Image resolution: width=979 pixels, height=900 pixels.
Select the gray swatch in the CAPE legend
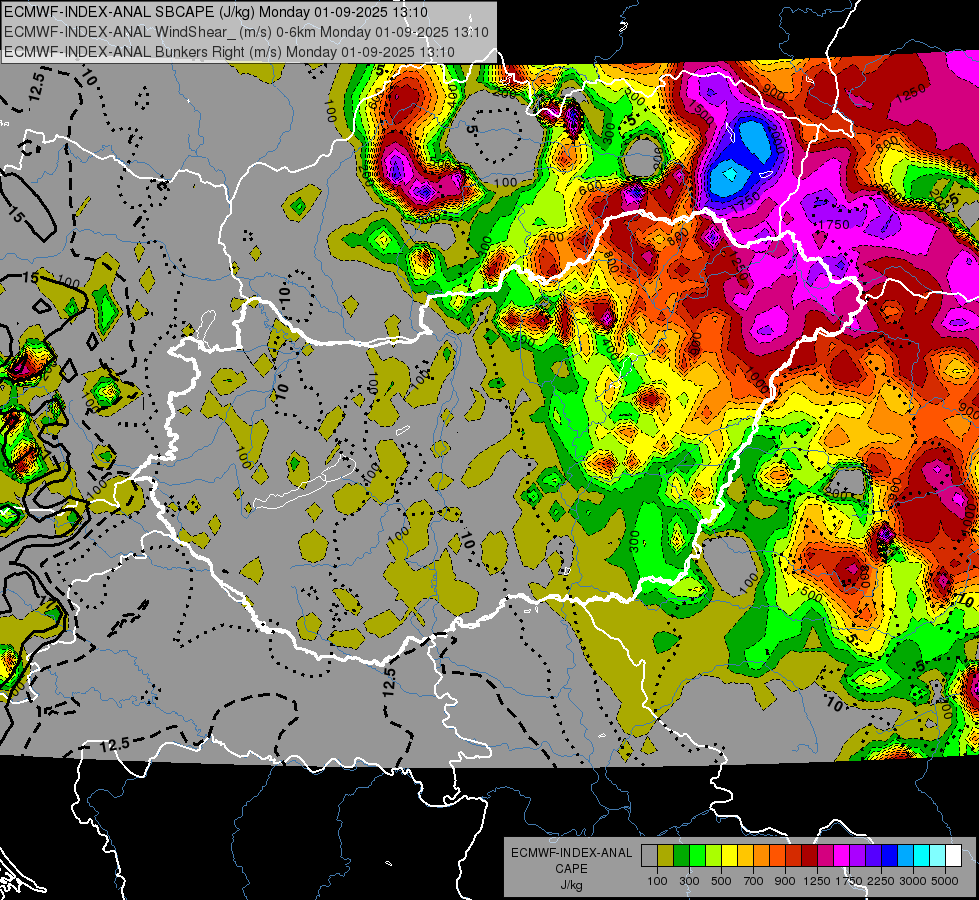click(649, 856)
